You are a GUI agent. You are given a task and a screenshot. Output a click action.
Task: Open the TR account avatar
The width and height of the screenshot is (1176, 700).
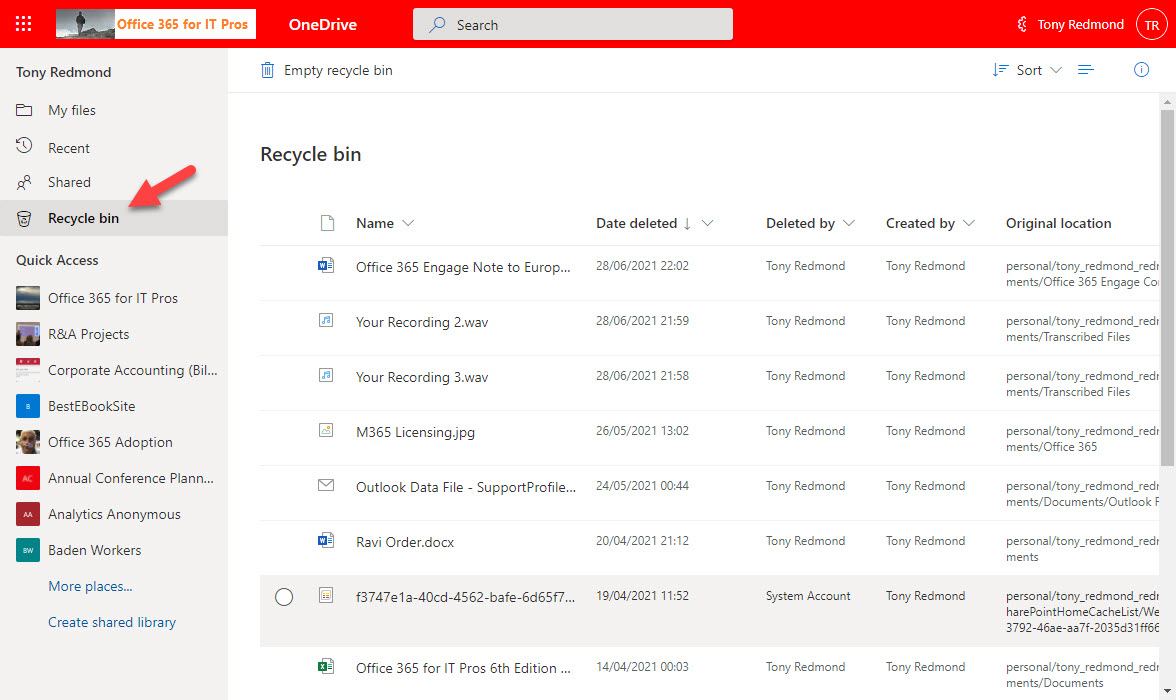[x=1151, y=24]
